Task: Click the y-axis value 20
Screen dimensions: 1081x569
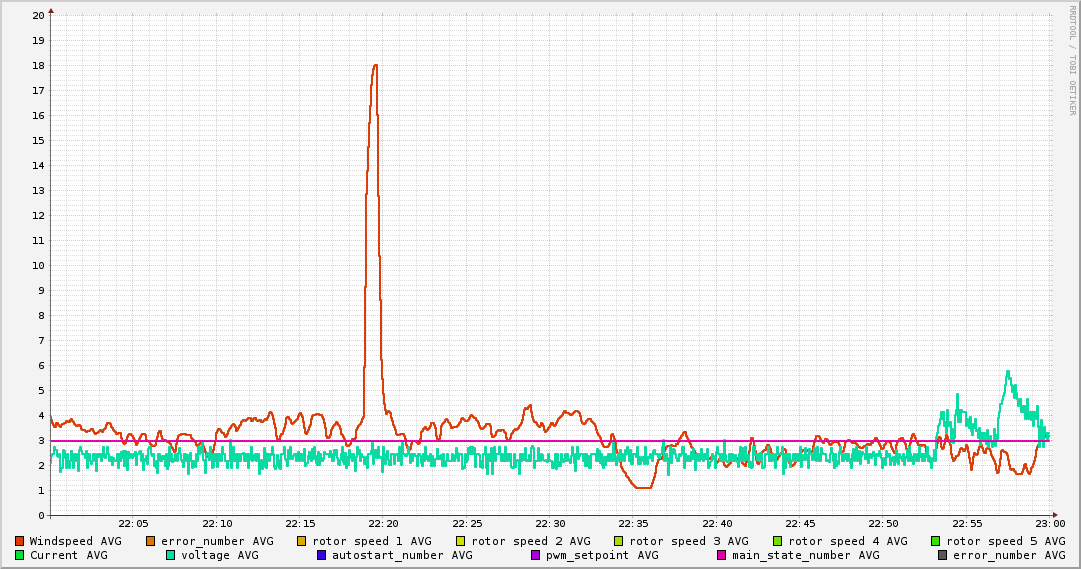Action: click(x=39, y=15)
